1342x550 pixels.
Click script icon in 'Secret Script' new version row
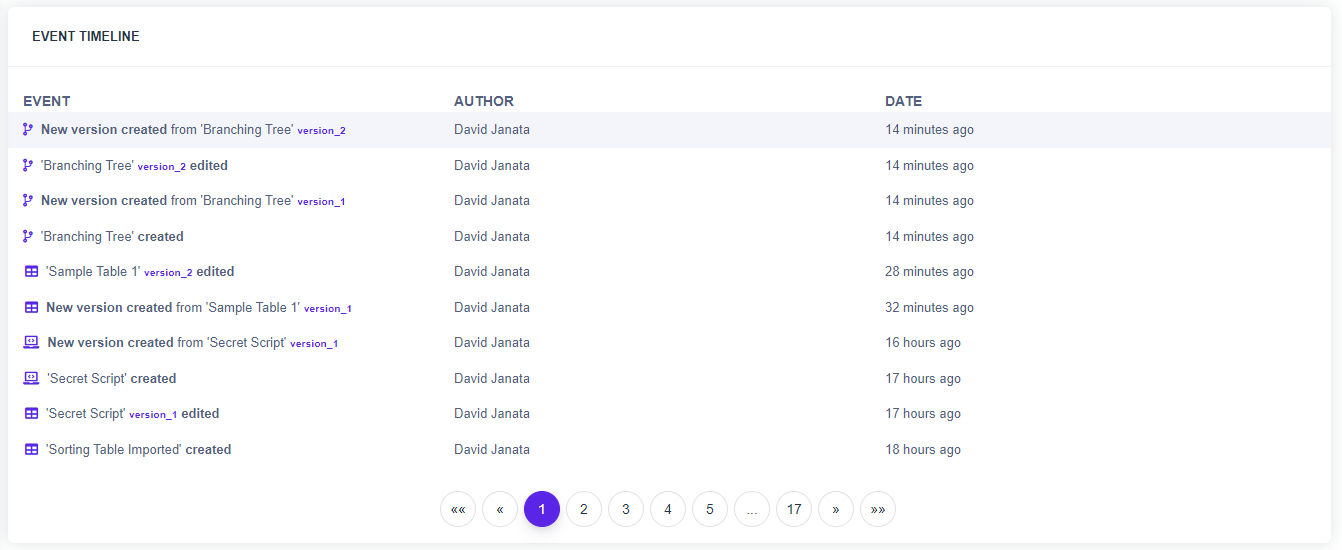pyautogui.click(x=31, y=343)
